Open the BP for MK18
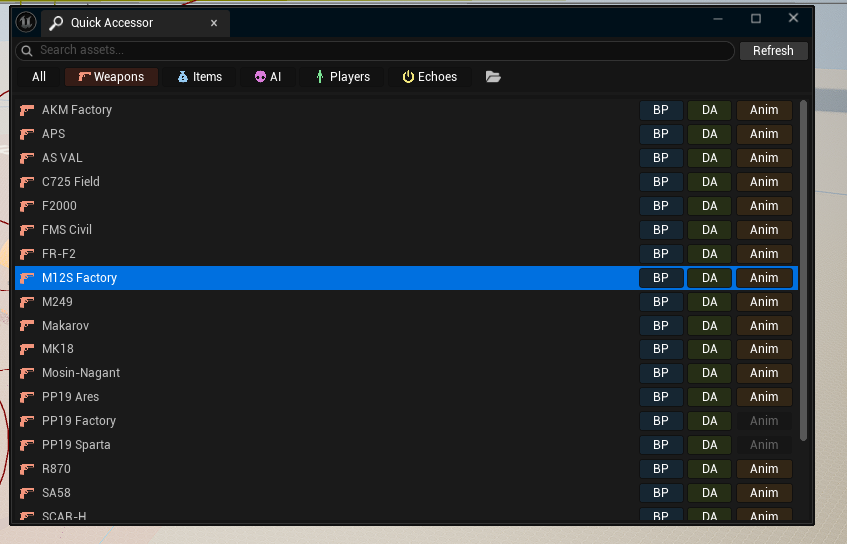This screenshot has height=544, width=847. coord(661,349)
